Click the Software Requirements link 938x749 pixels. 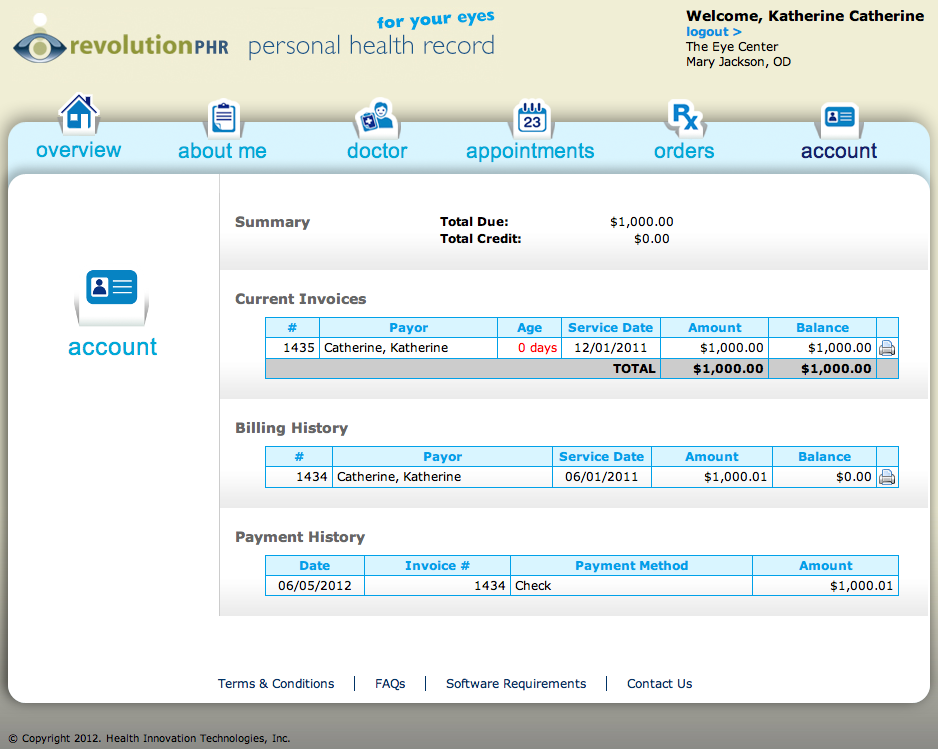[516, 684]
